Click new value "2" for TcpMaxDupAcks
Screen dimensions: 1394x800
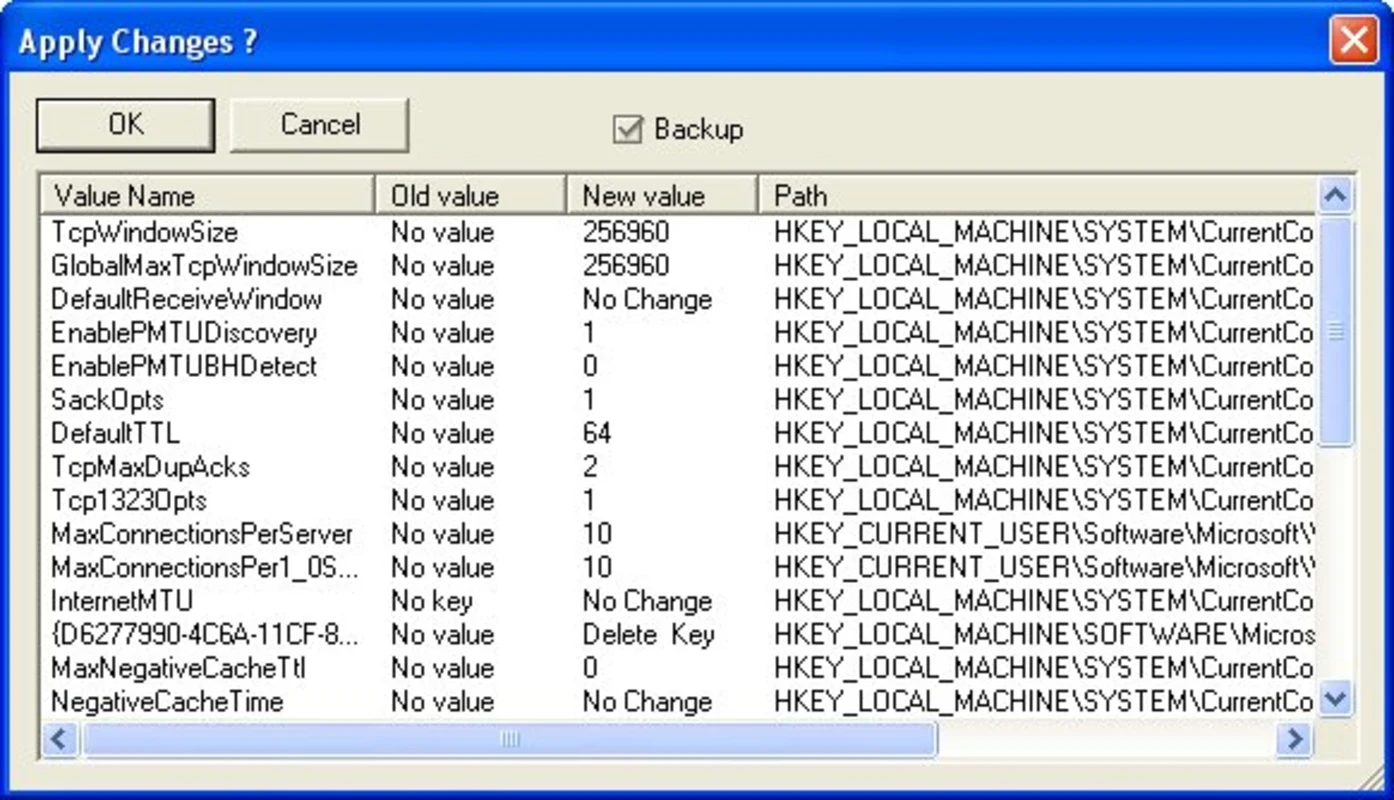pyautogui.click(x=590, y=467)
